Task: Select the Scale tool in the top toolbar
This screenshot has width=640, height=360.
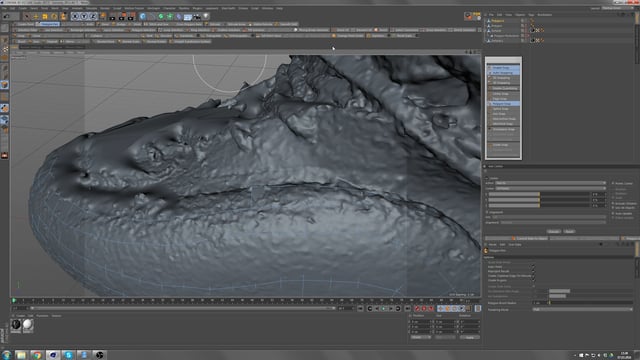Action: tap(45, 16)
